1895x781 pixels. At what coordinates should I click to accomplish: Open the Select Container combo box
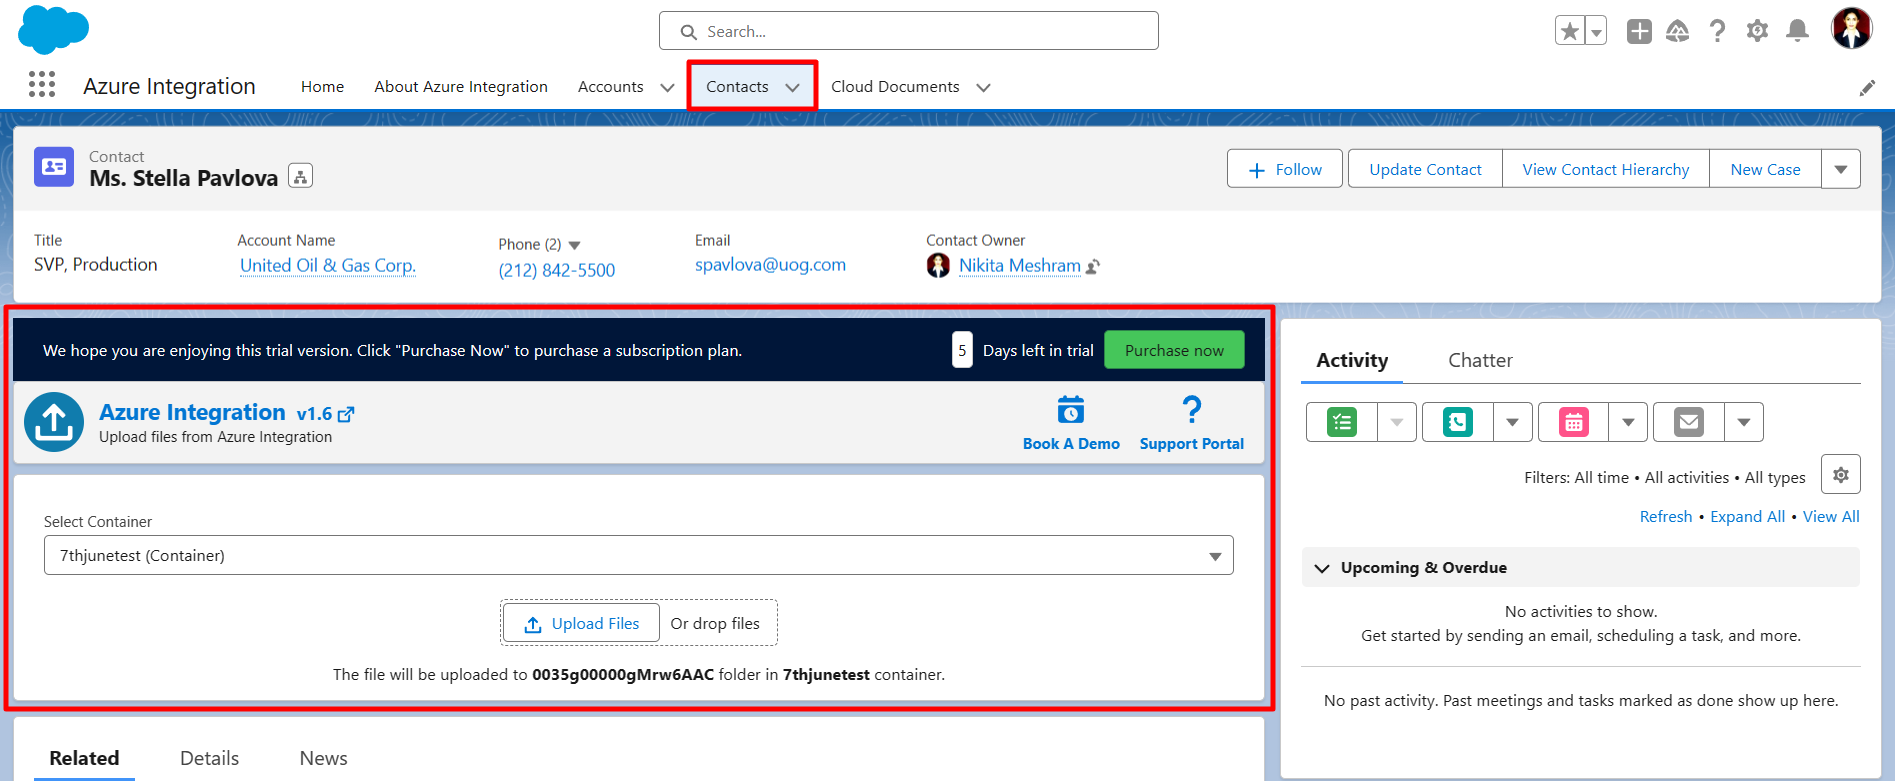[x=638, y=555]
